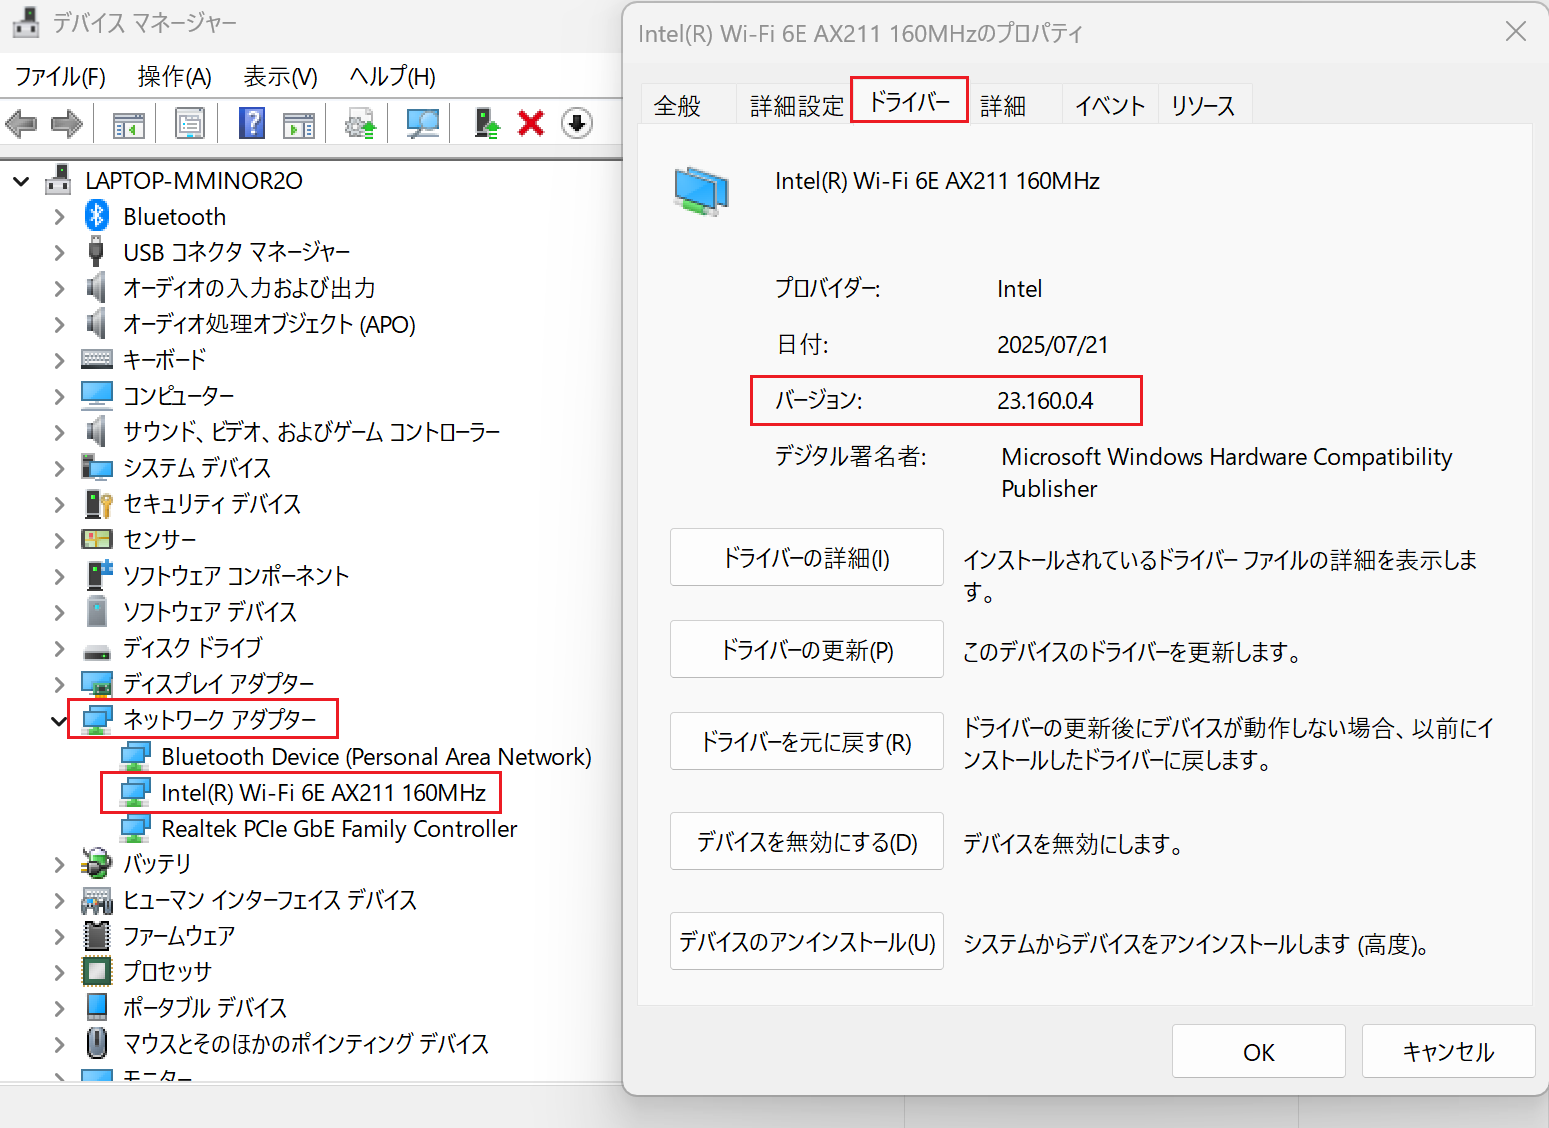Click the Properties sheet toolbar icon
Image resolution: width=1549 pixels, height=1128 pixels.
pos(189,124)
